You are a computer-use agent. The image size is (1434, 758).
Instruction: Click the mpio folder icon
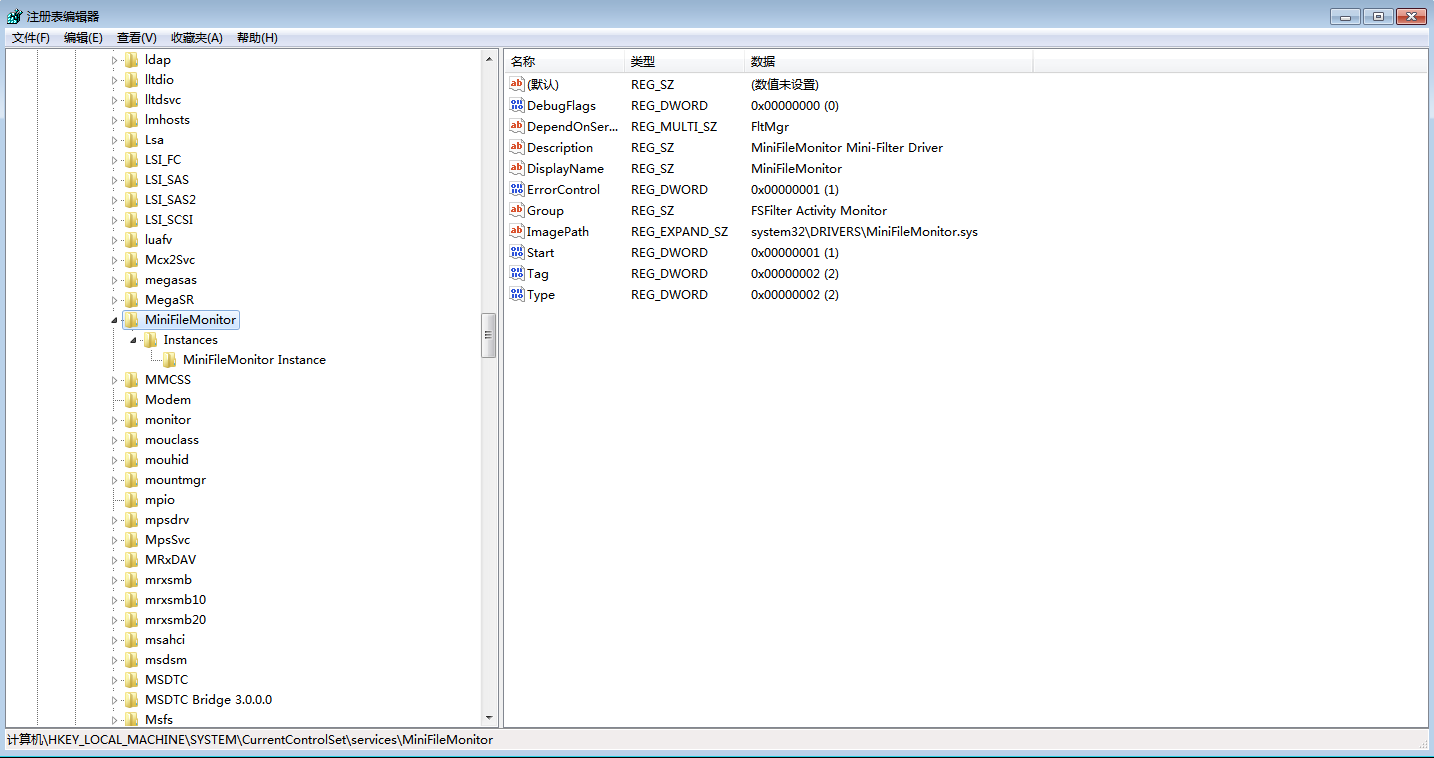(132, 500)
